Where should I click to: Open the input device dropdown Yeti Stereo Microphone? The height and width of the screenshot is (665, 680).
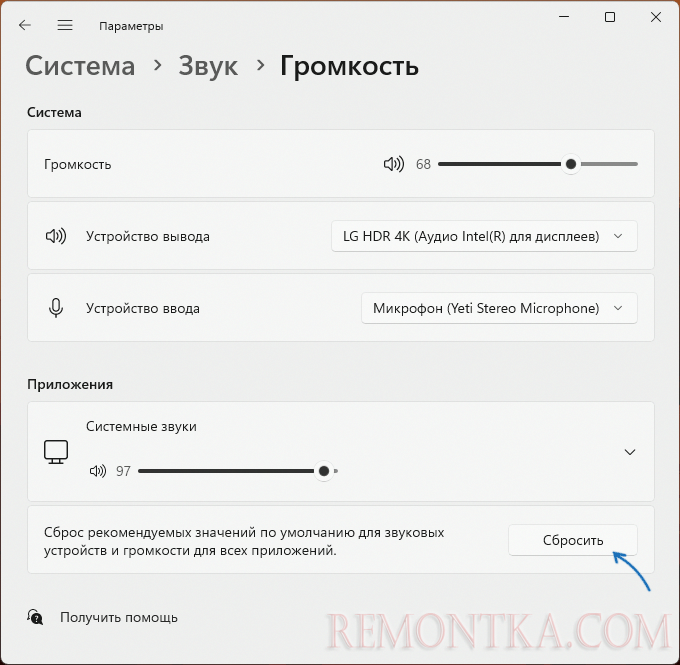click(x=499, y=308)
